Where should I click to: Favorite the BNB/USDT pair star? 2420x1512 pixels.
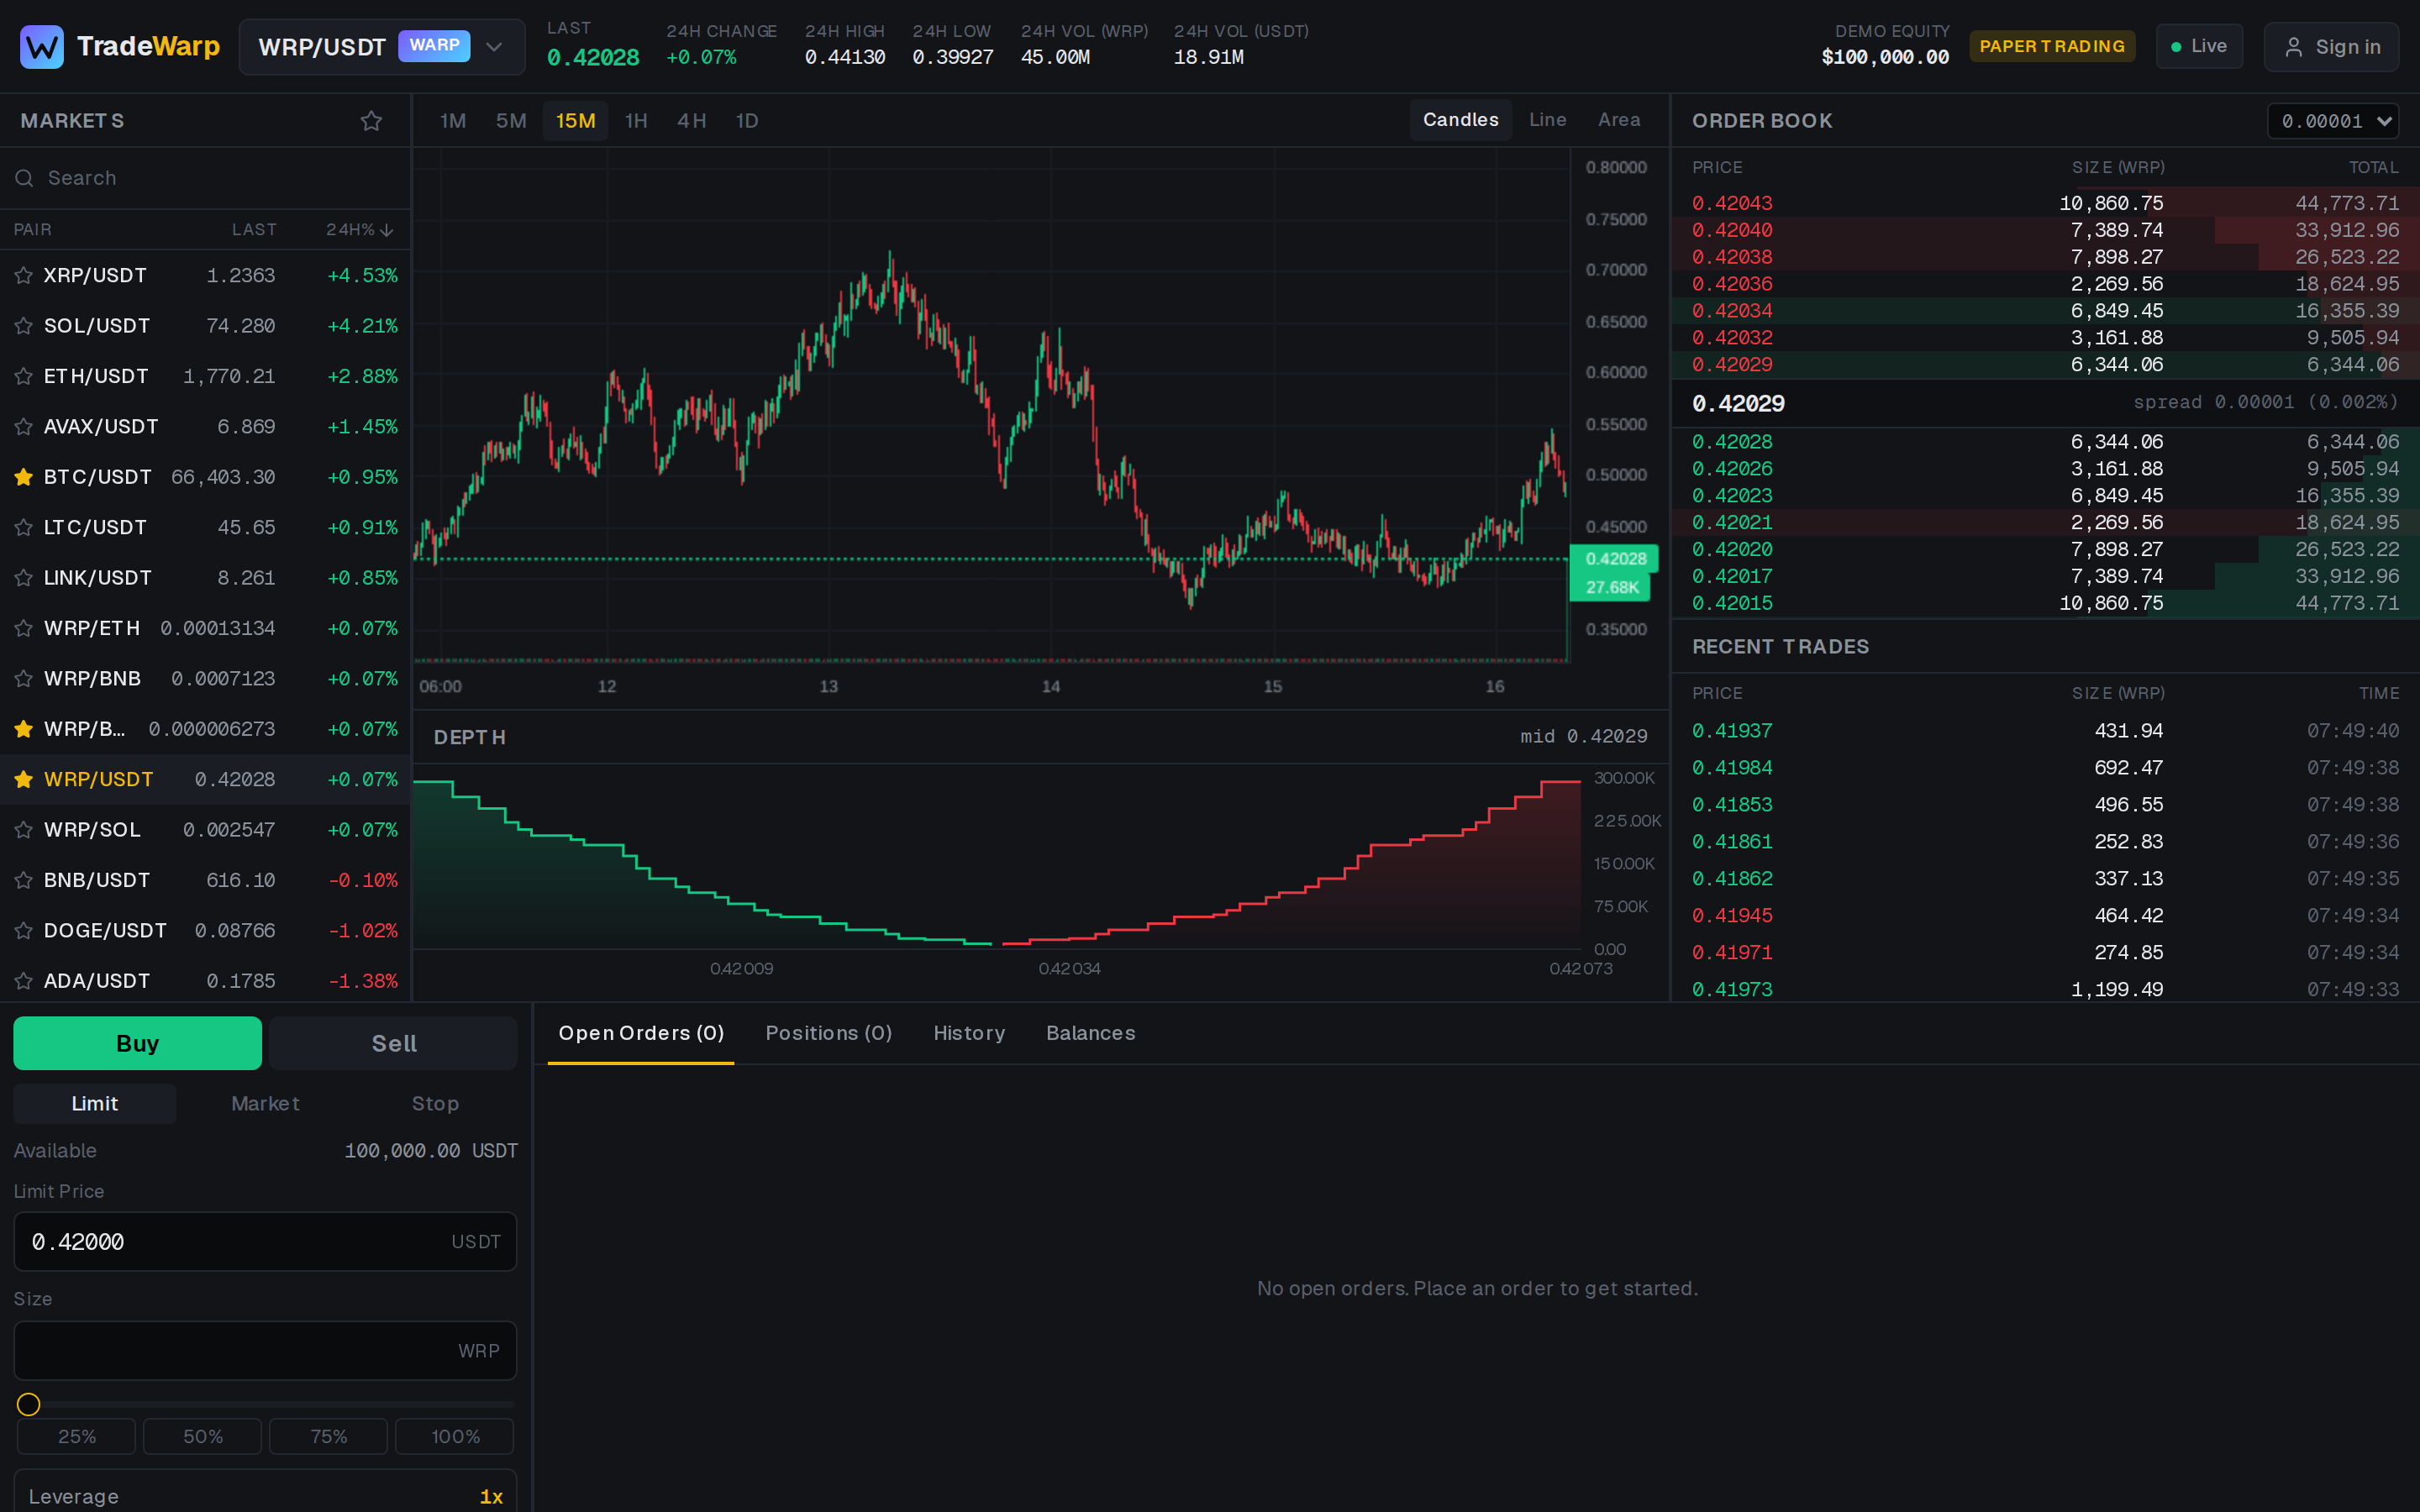(24, 881)
